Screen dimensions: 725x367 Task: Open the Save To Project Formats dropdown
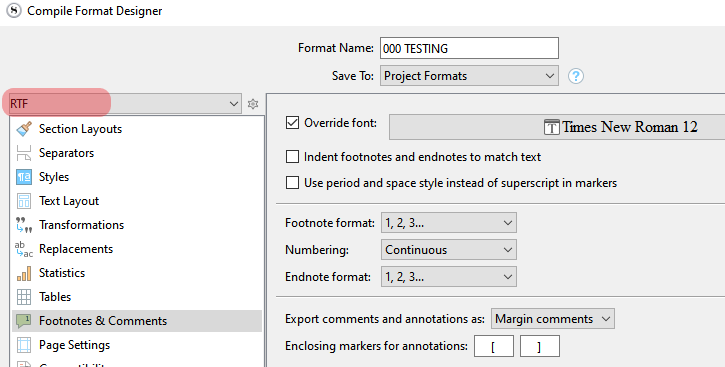point(469,76)
